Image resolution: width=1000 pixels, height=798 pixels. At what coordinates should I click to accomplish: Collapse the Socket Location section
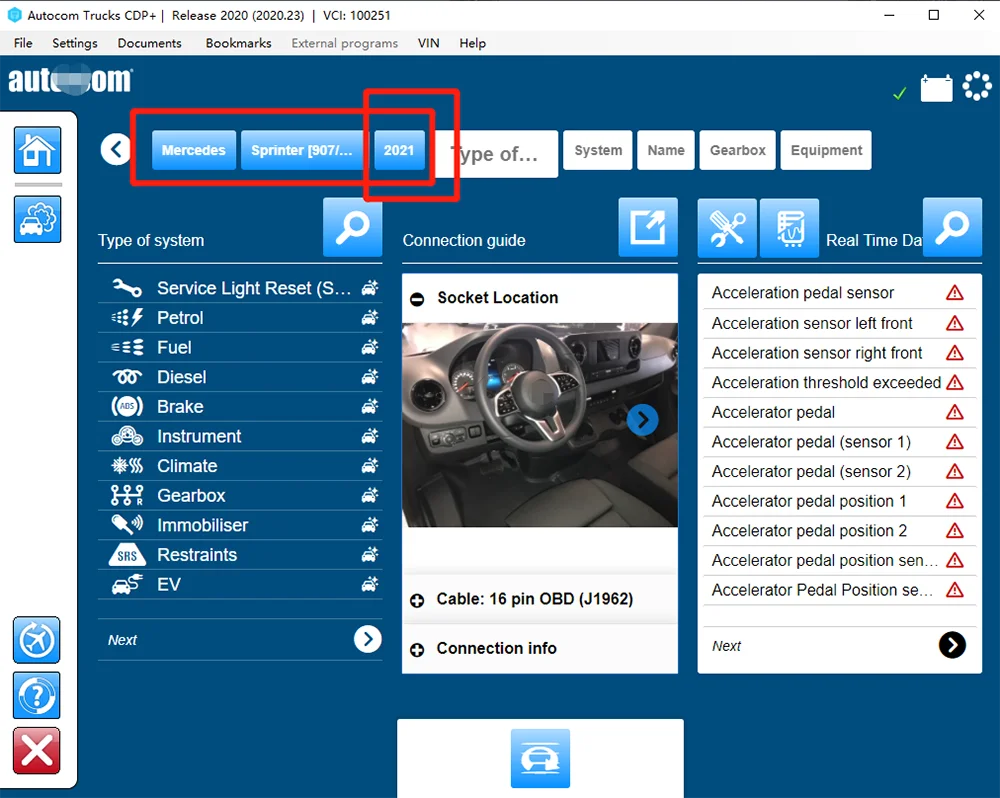pyautogui.click(x=417, y=299)
